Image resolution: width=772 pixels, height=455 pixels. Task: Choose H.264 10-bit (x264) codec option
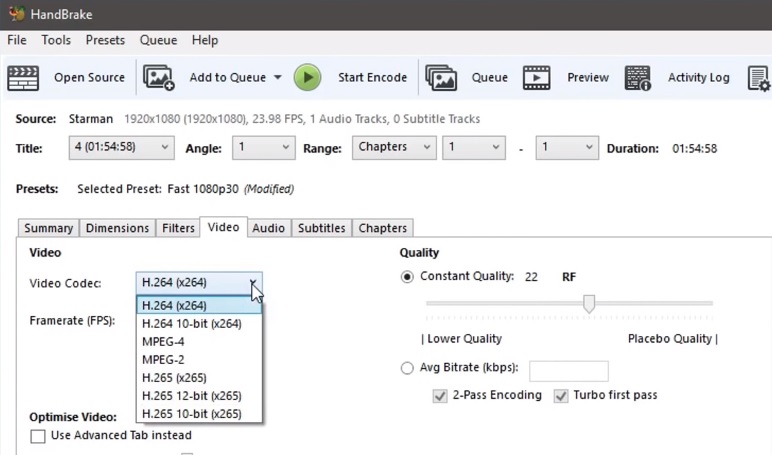199,324
